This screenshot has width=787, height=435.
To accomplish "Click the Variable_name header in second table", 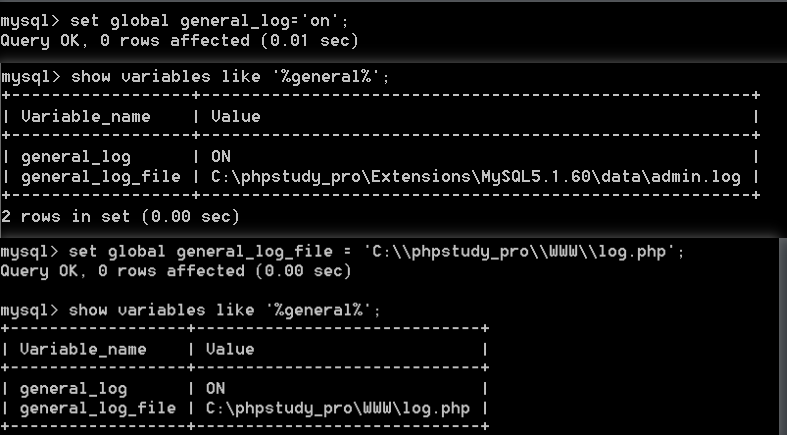I will click(x=83, y=349).
